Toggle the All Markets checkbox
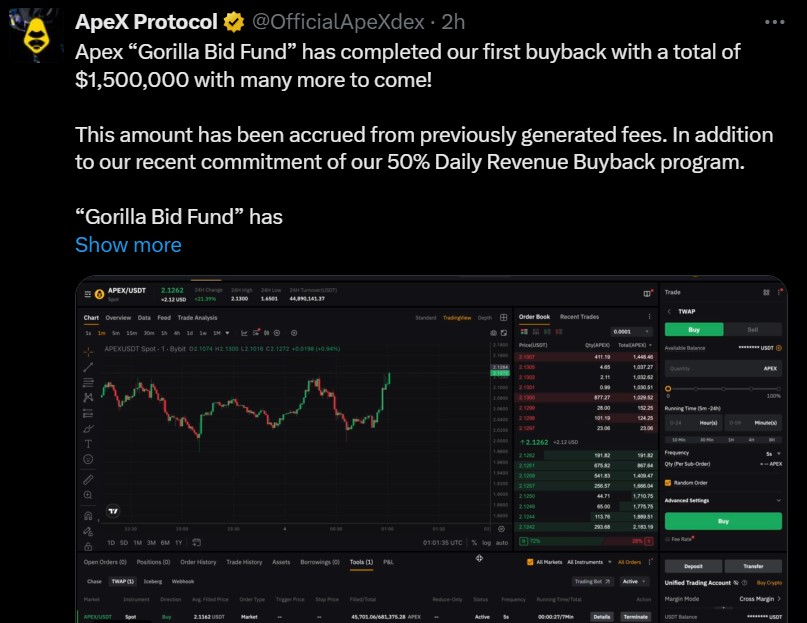This screenshot has height=623, width=807. tap(530, 562)
